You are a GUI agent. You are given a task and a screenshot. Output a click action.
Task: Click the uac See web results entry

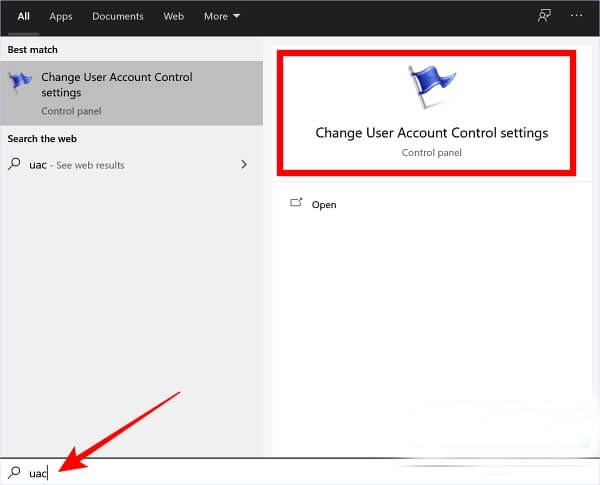(131, 165)
